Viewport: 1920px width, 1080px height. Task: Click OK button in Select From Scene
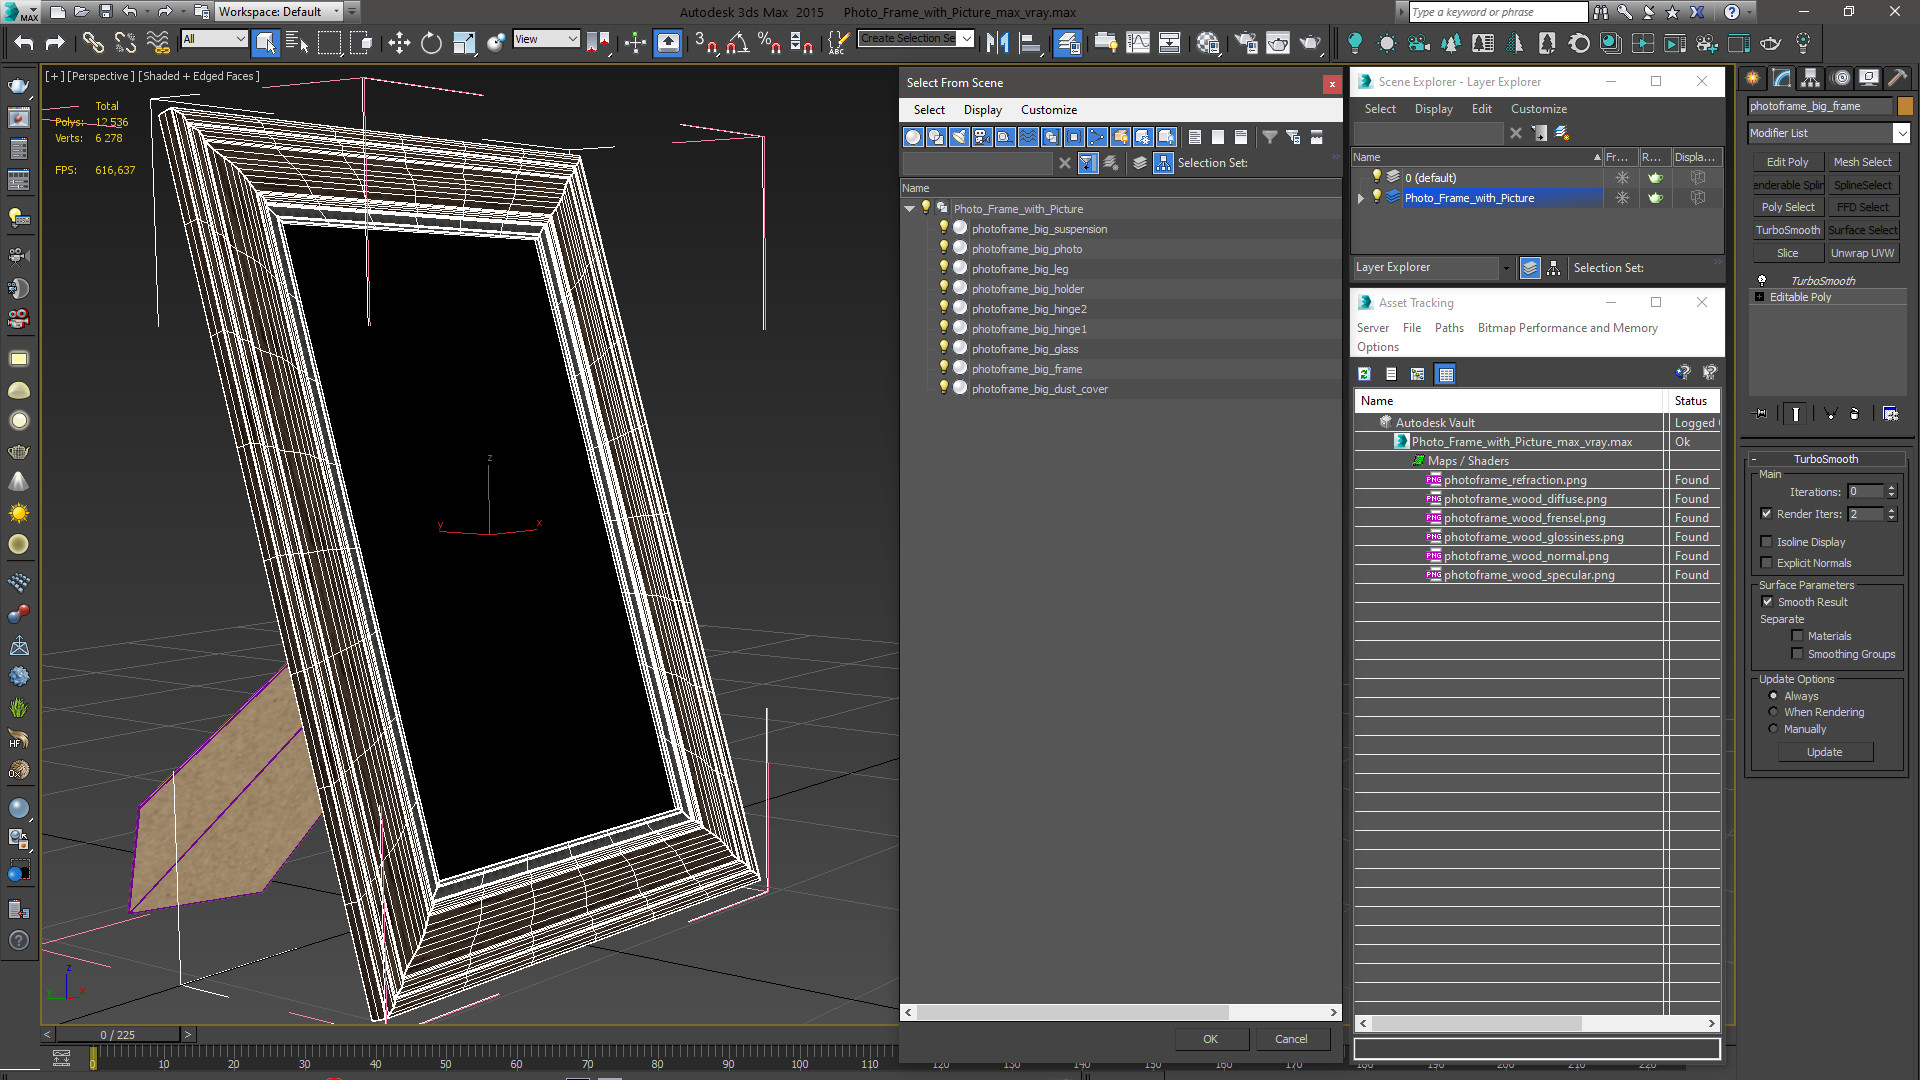click(x=1211, y=1039)
